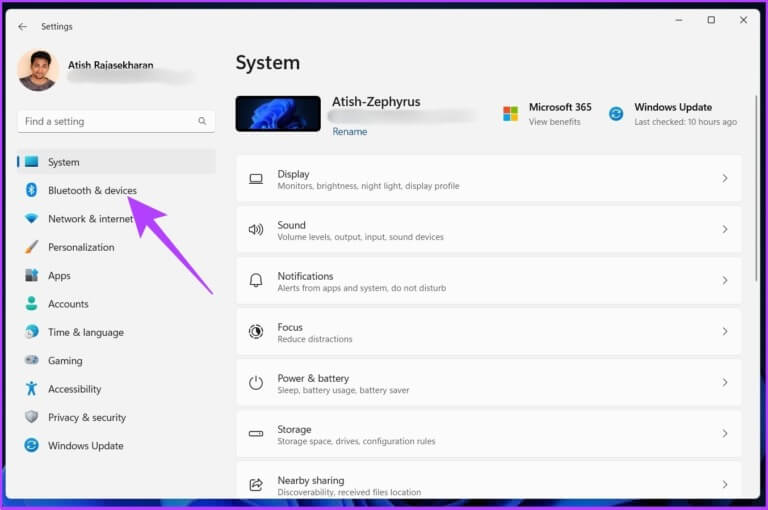
Task: Open Apps section
Action: [x=117, y=275]
